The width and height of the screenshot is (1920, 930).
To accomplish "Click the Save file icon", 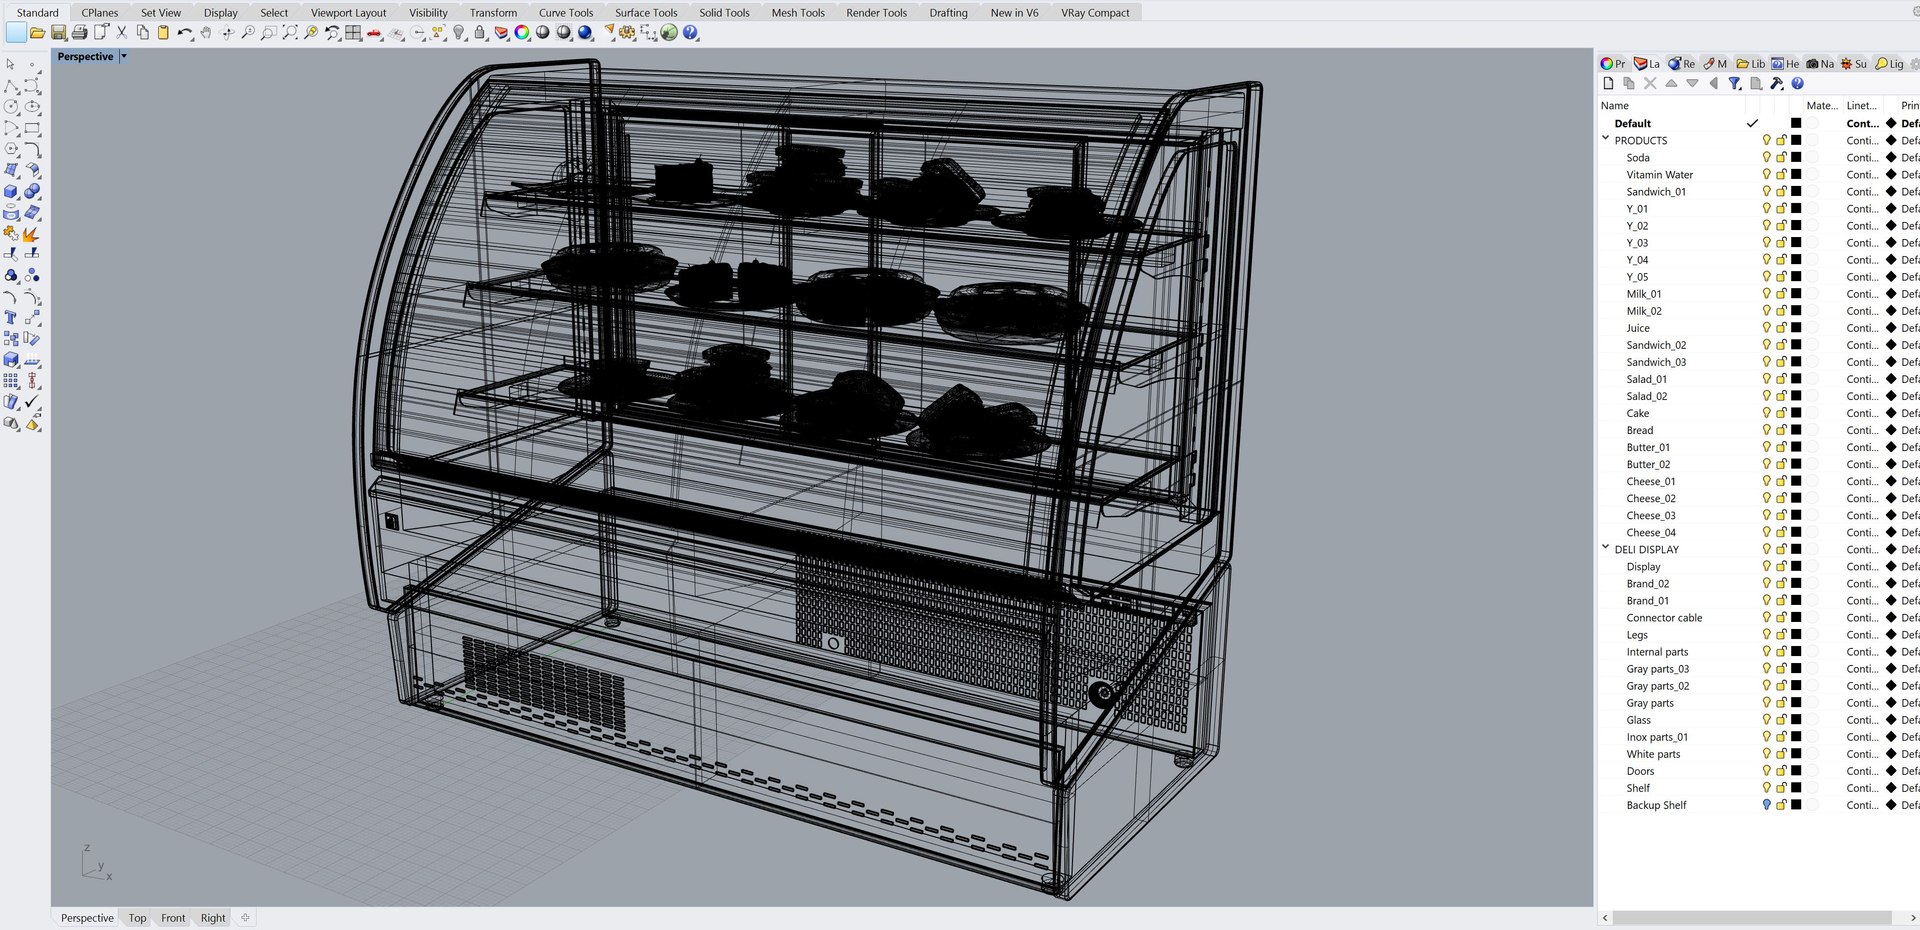I will click(x=58, y=33).
